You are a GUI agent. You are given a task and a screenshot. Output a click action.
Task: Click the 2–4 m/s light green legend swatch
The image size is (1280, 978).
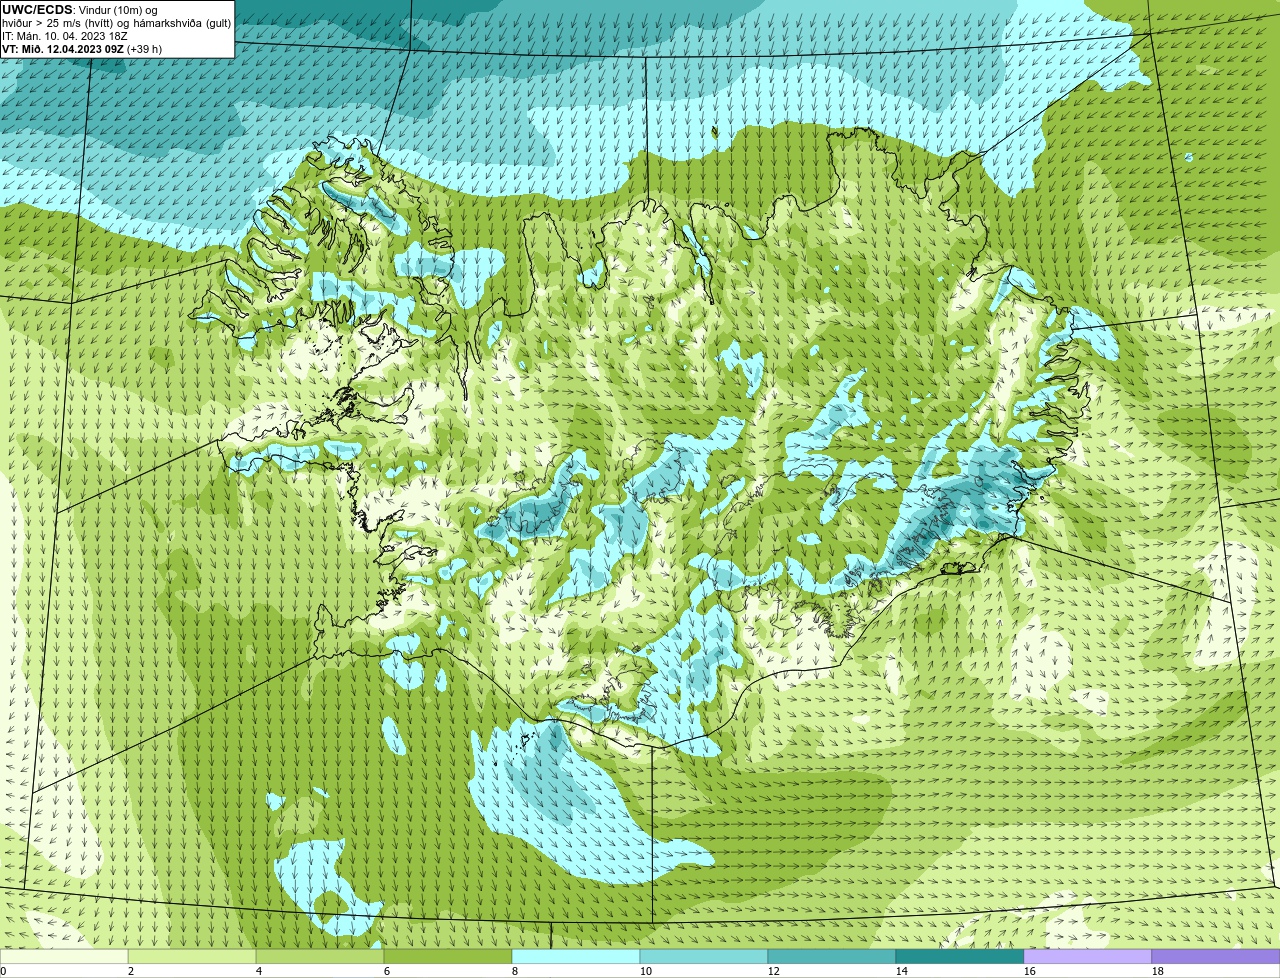click(x=192, y=957)
